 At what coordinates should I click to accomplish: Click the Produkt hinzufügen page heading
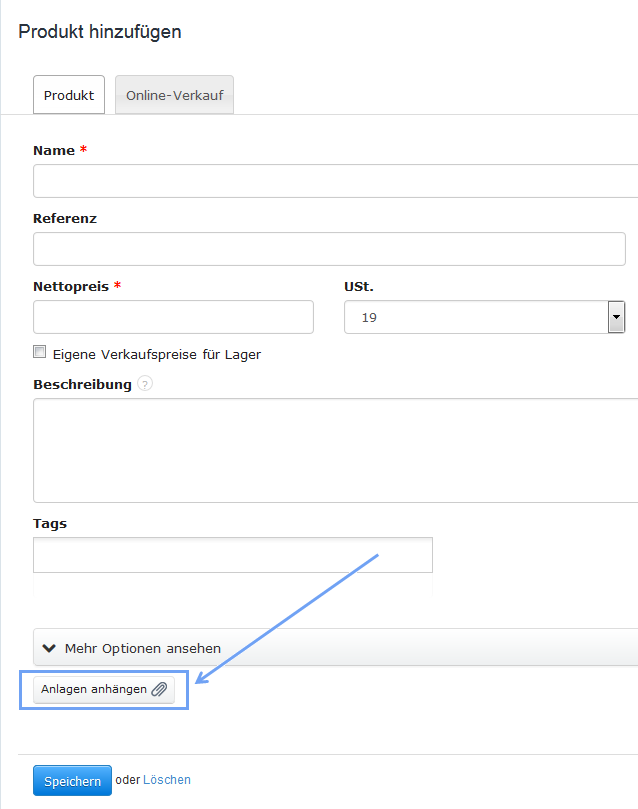point(100,32)
